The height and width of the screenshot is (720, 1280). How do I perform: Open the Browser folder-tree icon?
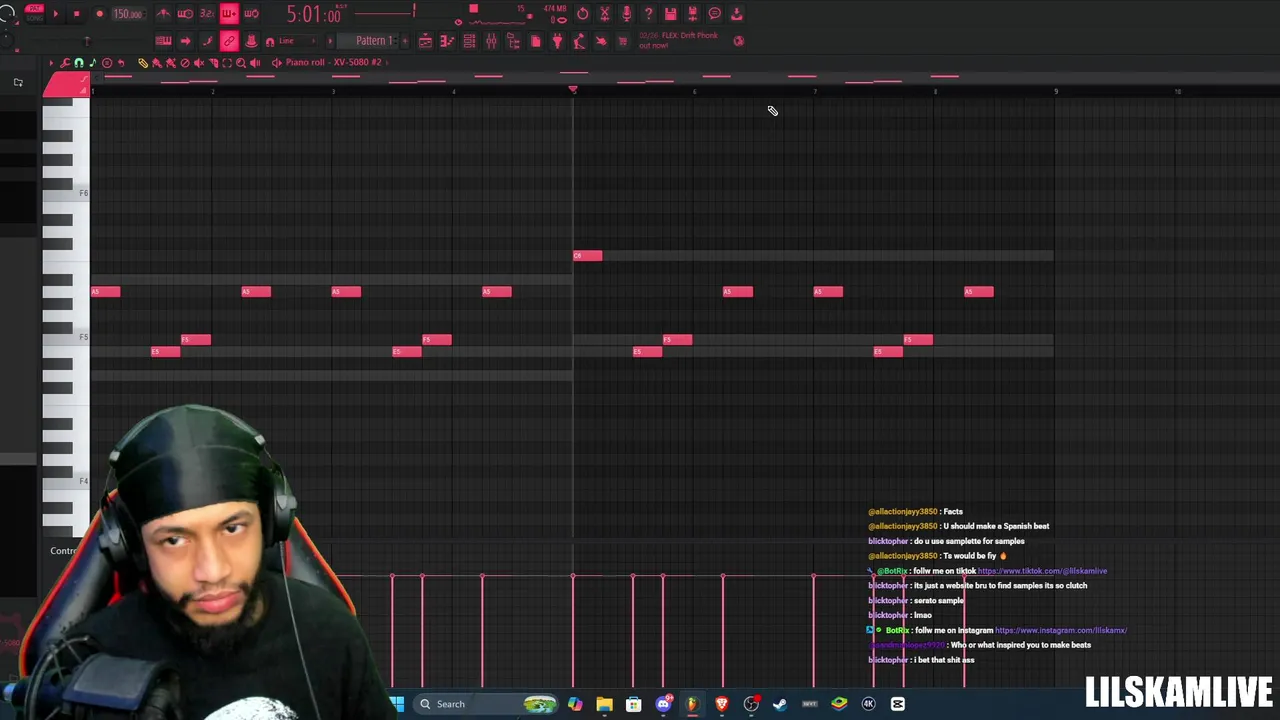tap(513, 41)
